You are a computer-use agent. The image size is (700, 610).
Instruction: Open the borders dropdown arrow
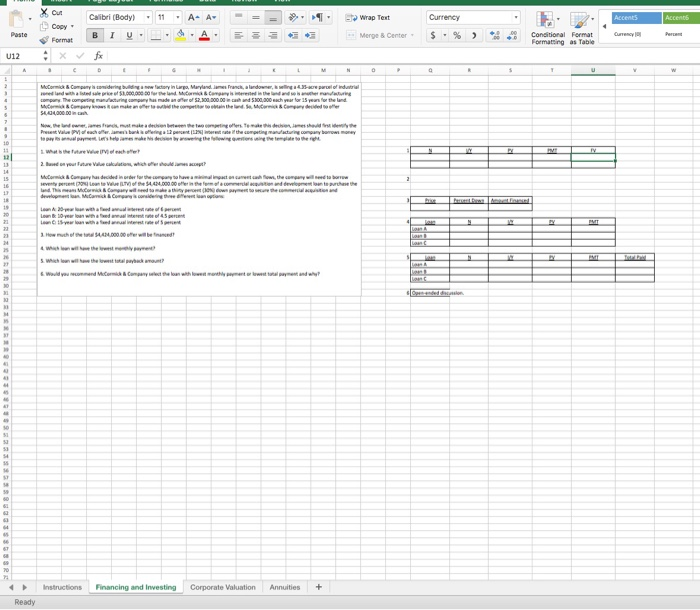click(x=167, y=35)
